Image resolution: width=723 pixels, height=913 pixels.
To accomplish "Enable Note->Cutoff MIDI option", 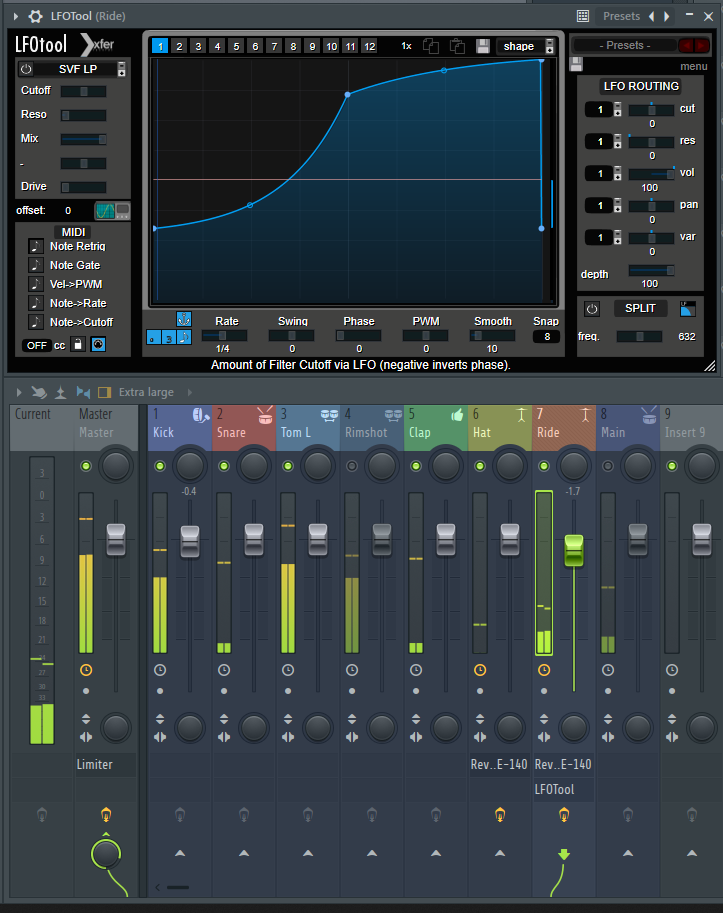I will (36, 322).
